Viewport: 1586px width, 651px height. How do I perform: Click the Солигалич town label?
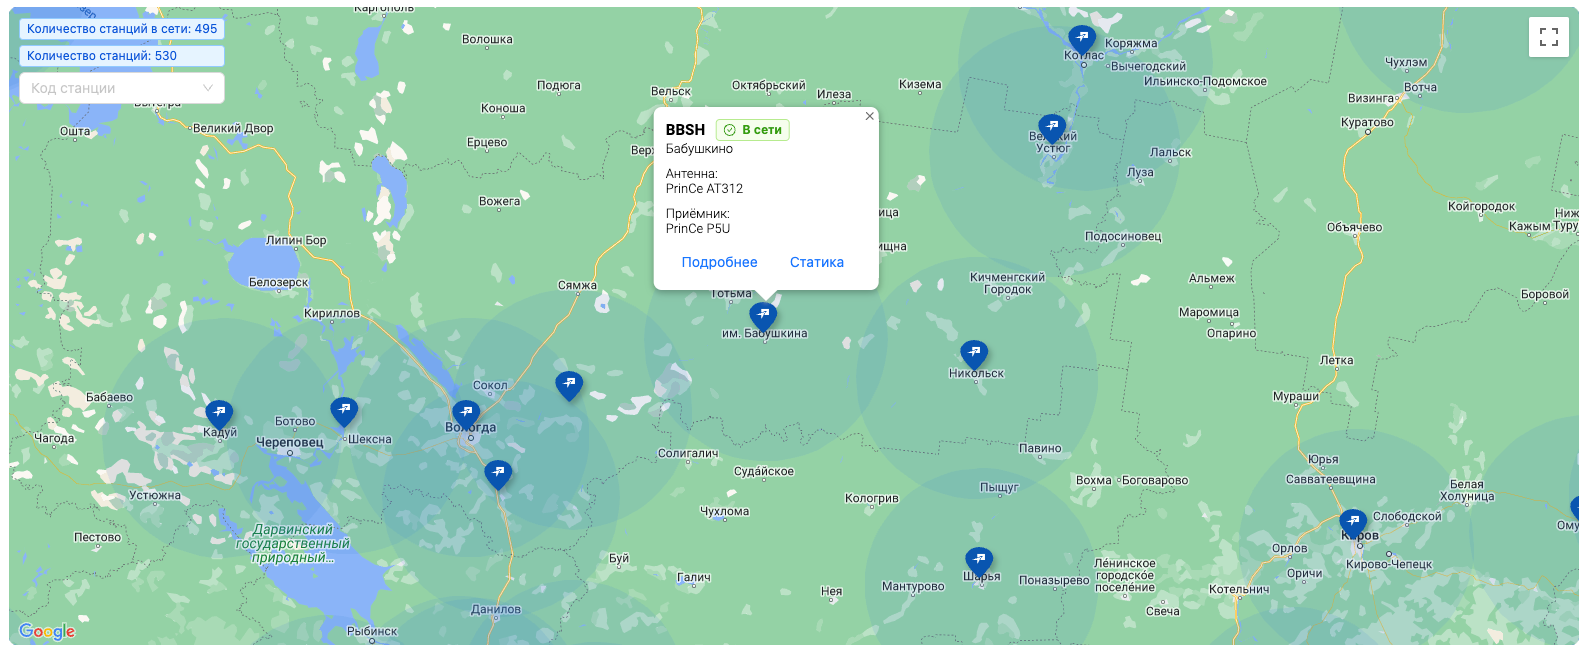[x=688, y=453]
